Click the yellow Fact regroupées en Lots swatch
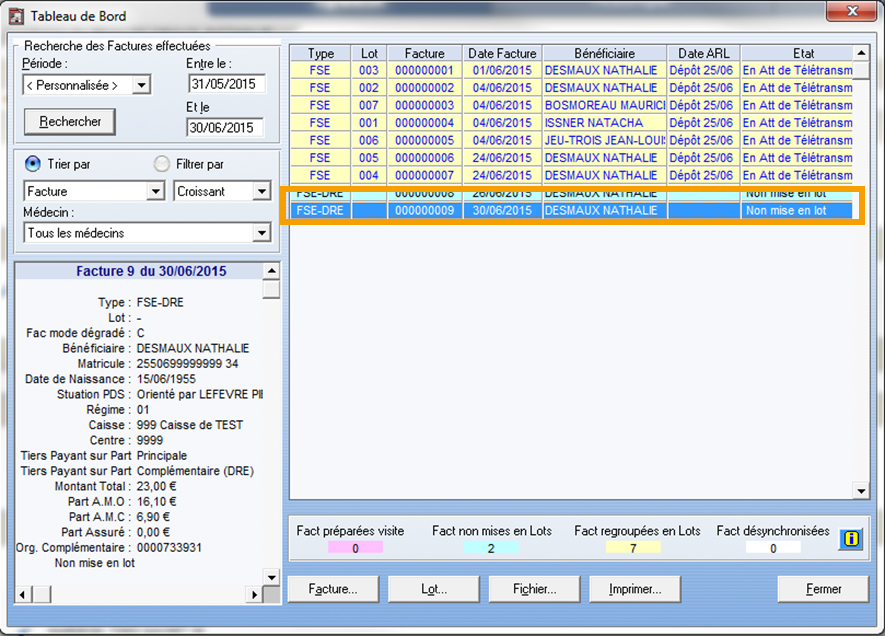The image size is (885, 636). click(633, 547)
